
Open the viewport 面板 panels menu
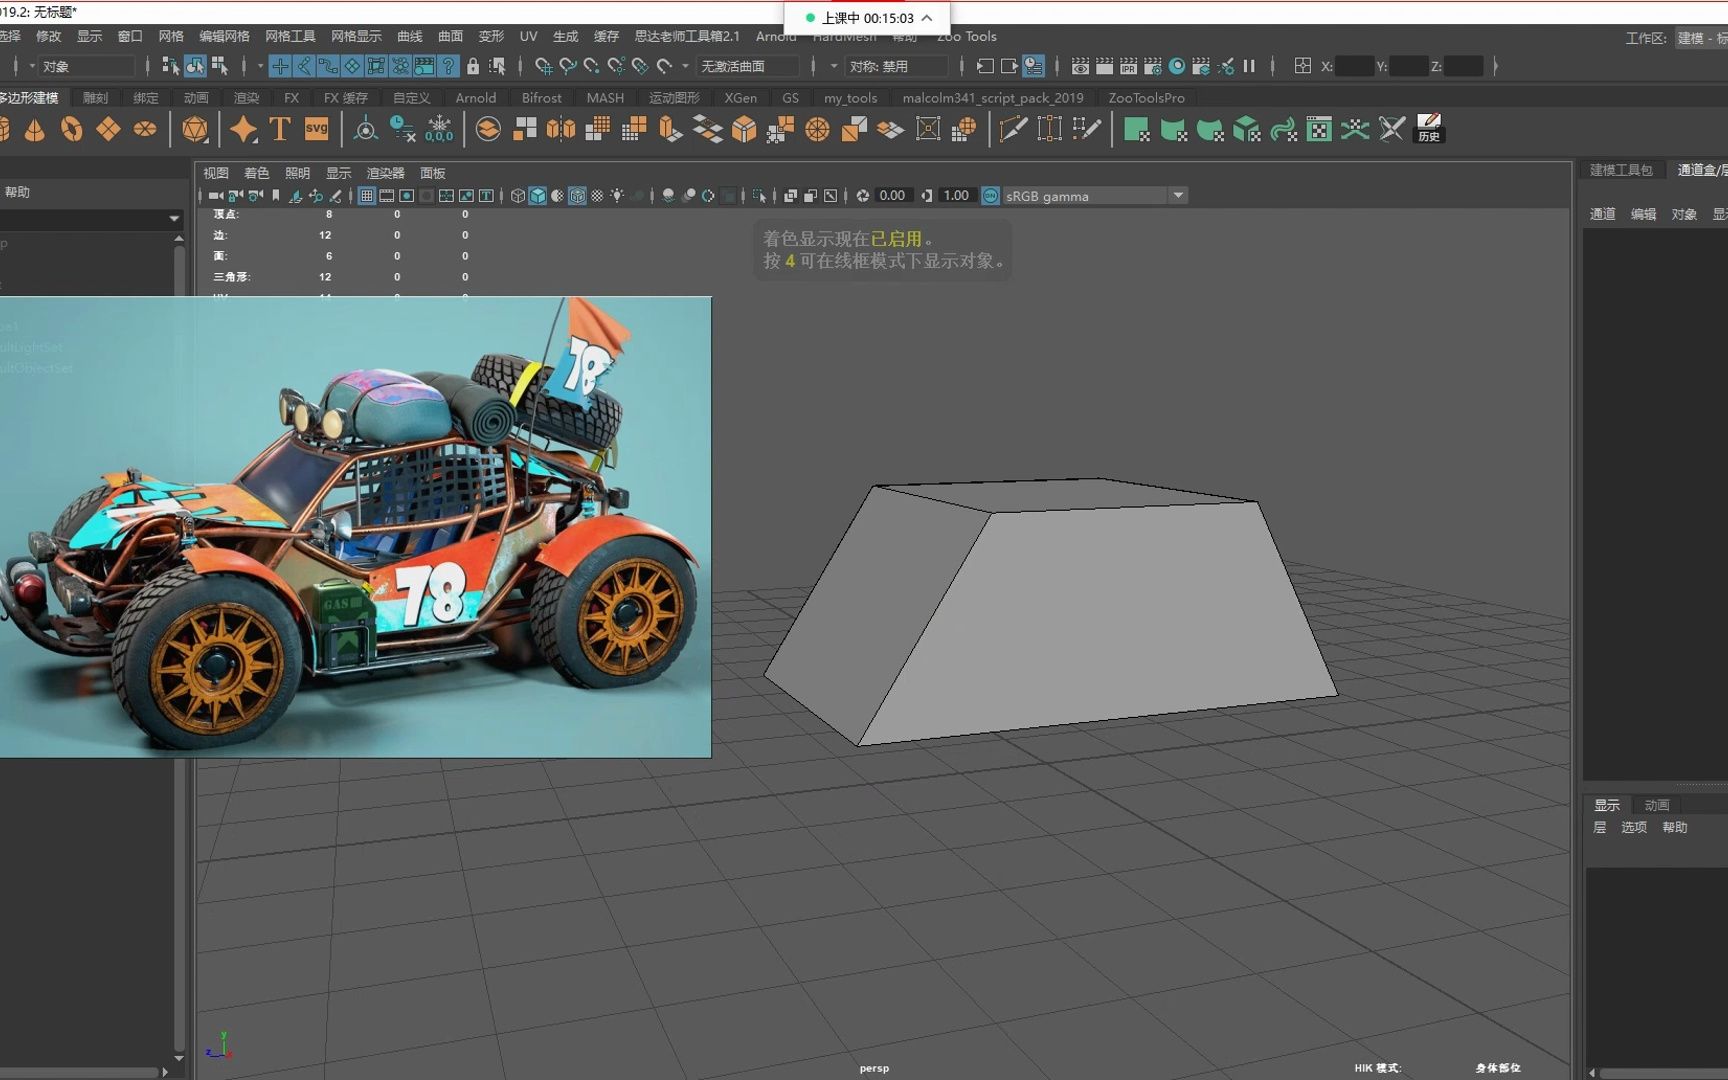(x=433, y=173)
